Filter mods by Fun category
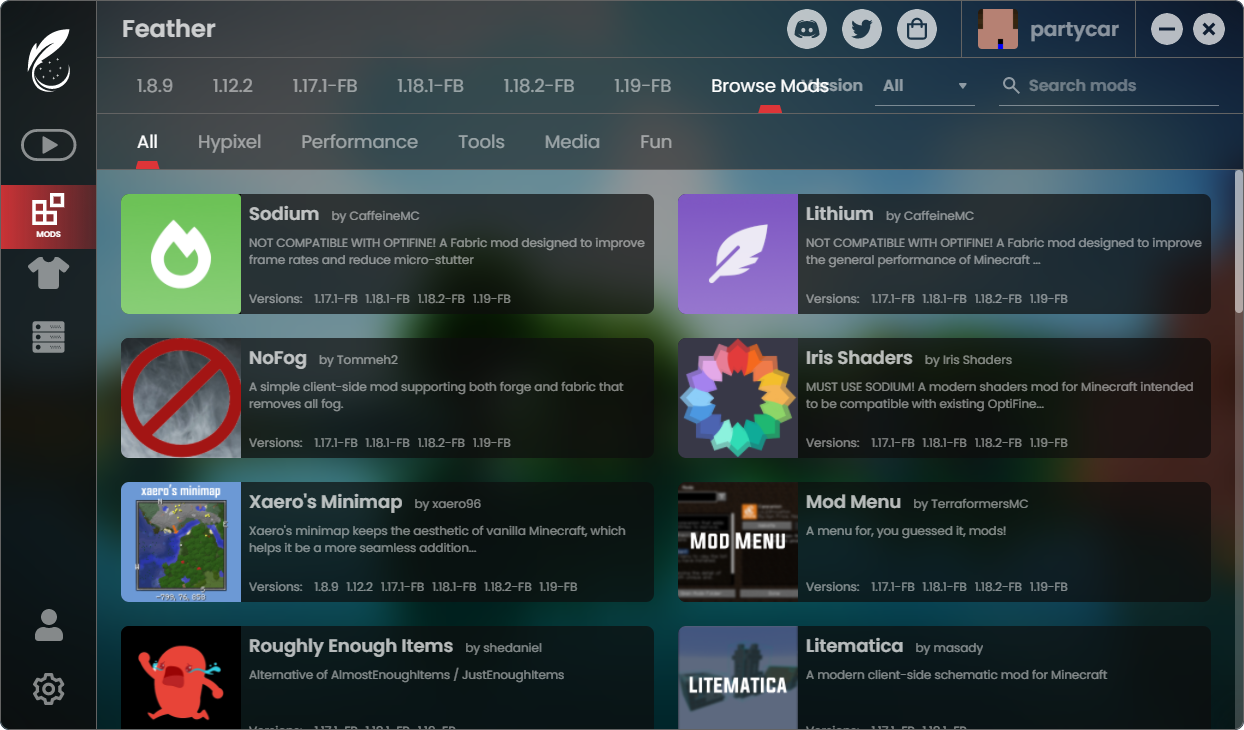 [x=656, y=142]
